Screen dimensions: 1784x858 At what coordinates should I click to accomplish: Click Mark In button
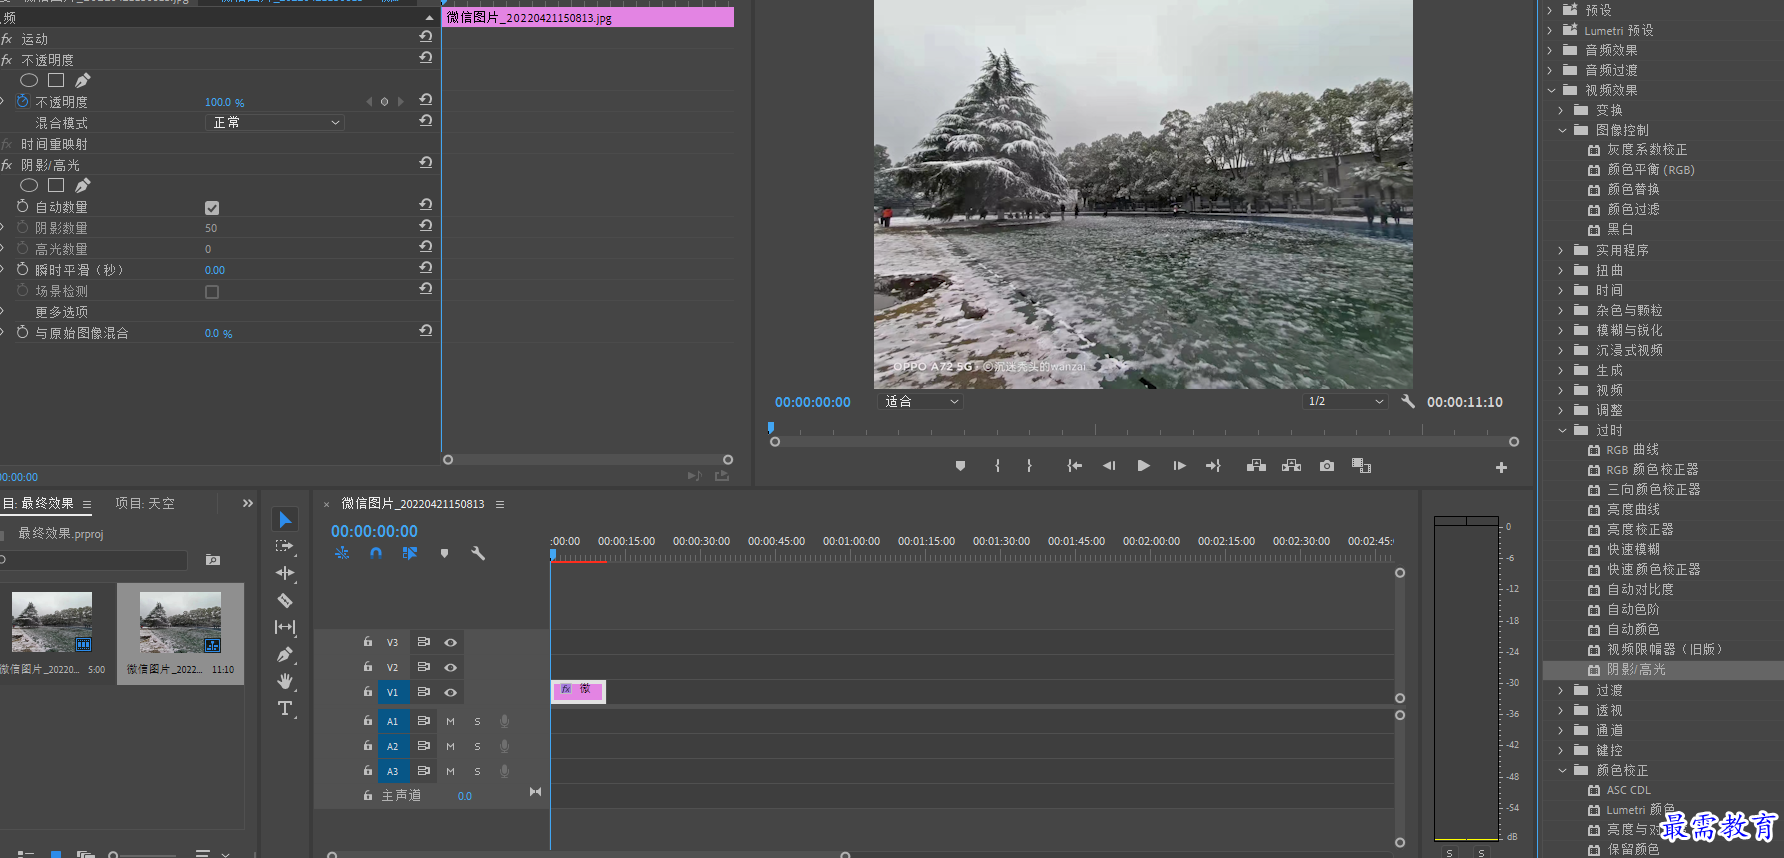click(997, 466)
